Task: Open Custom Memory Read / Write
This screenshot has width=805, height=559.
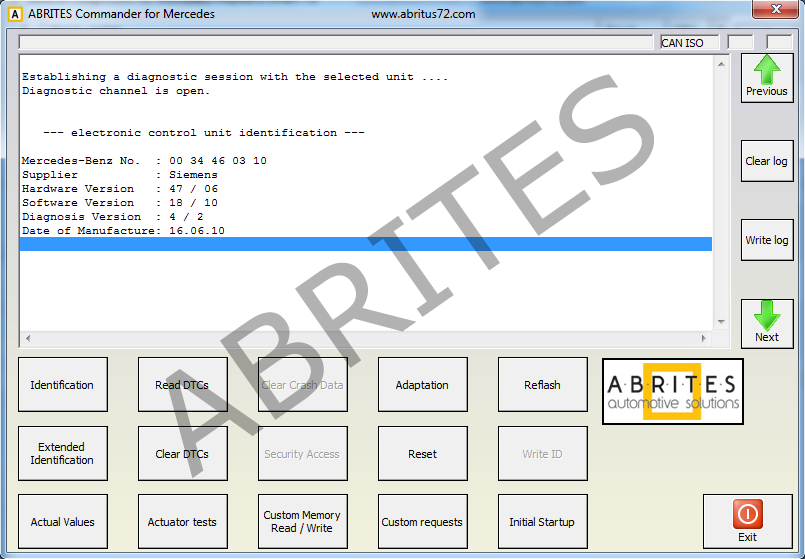Action: coord(303,522)
